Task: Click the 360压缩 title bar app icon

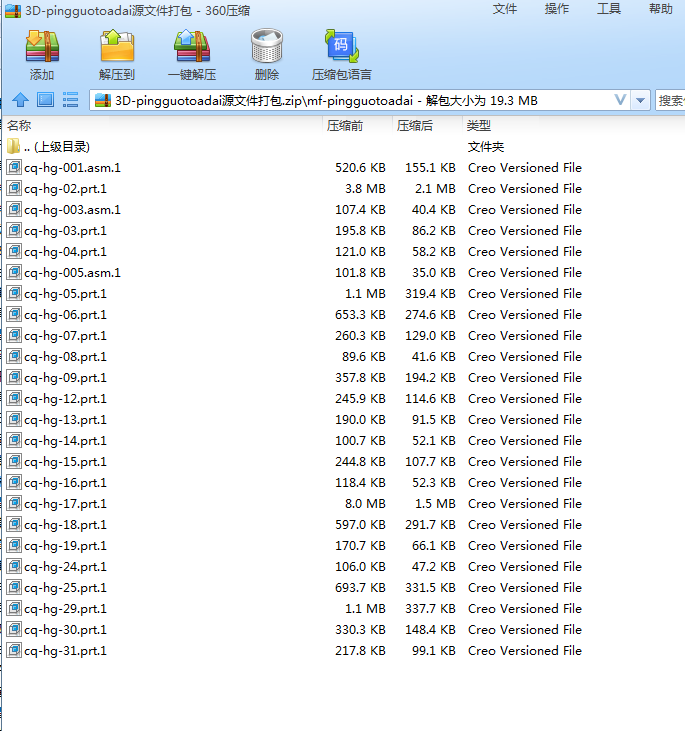Action: click(x=13, y=11)
